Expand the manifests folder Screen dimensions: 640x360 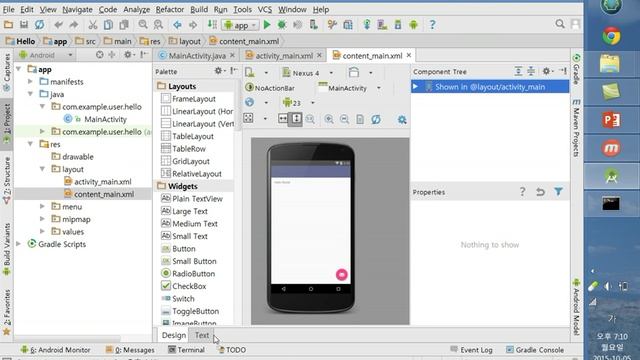coord(31,82)
